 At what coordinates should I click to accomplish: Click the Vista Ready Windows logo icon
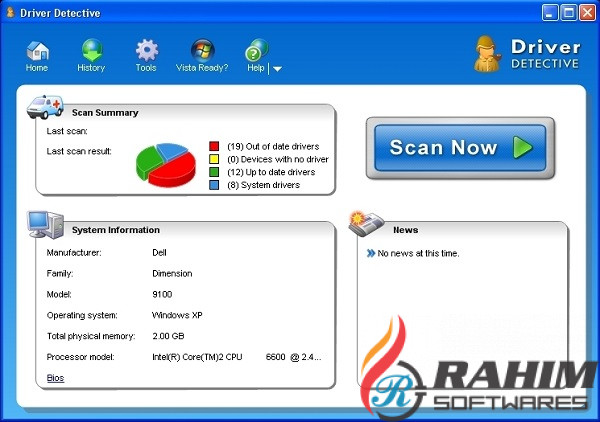click(x=203, y=50)
